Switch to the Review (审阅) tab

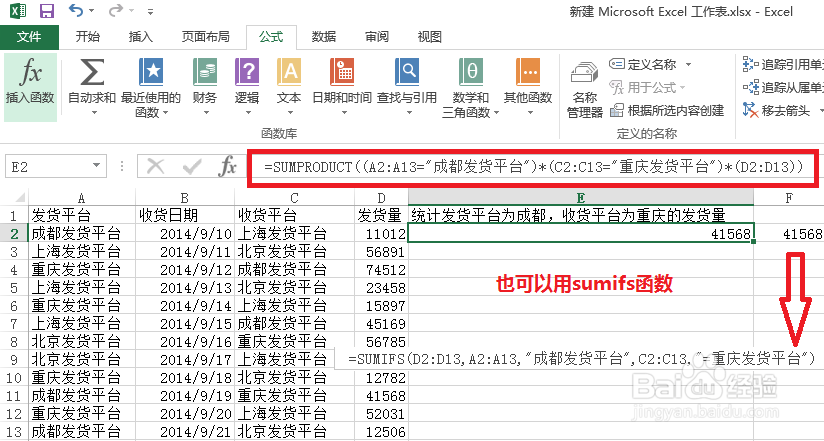click(376, 37)
